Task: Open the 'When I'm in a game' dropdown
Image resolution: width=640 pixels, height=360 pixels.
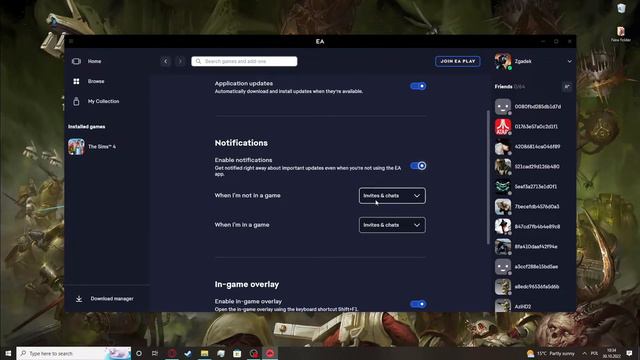Action: [x=392, y=225]
